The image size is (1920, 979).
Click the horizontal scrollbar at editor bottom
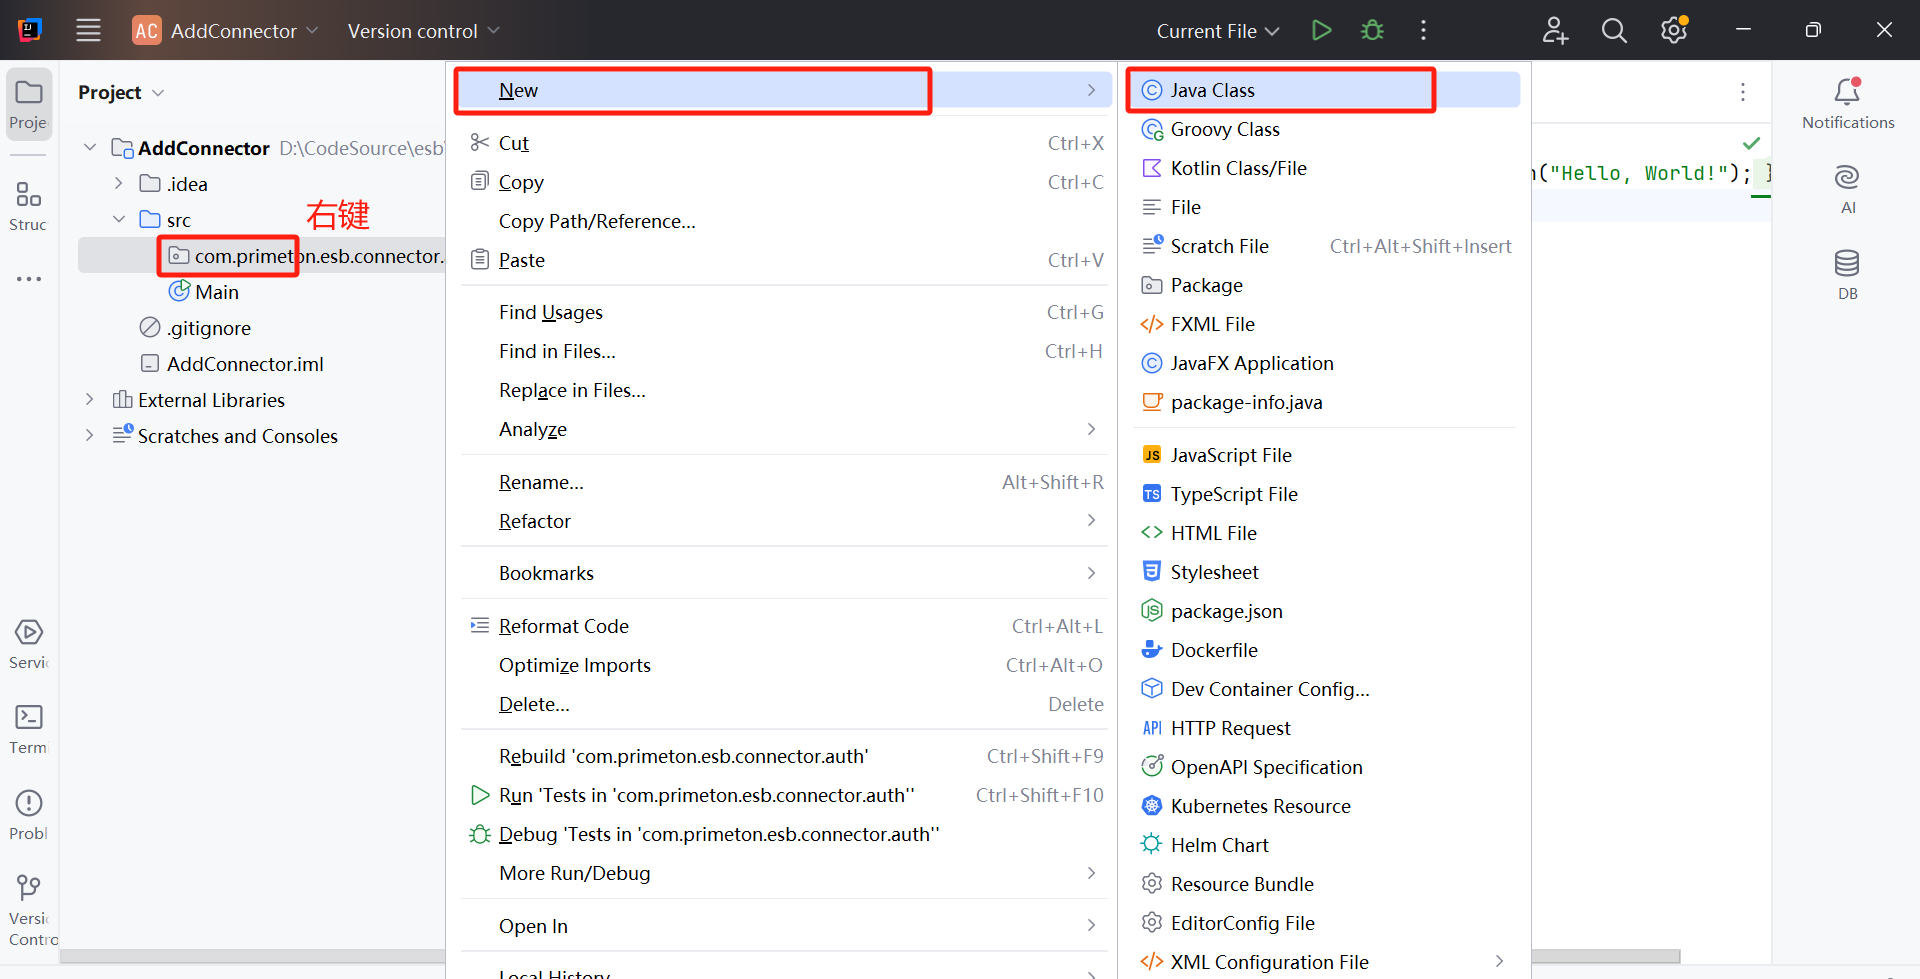[1605, 956]
